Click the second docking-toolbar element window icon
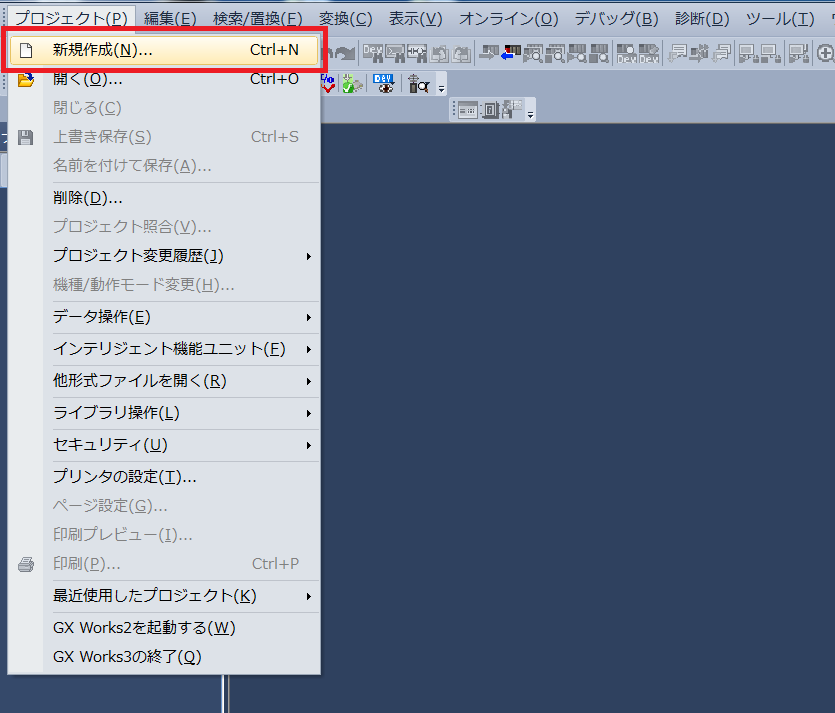Screen dimensions: 835x713 point(490,110)
